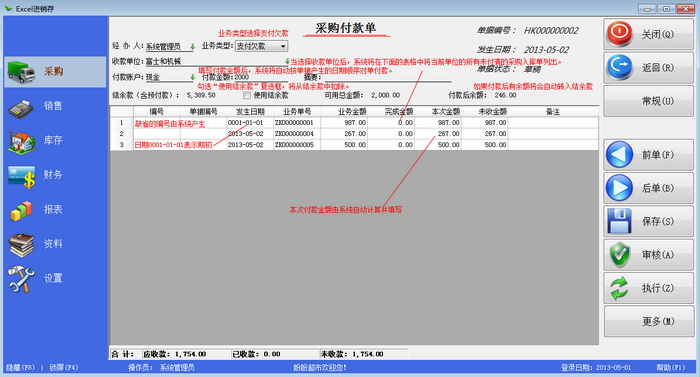This screenshot has width=700, height=377.
Task: Click the 本次金额 column header
Action: (x=437, y=111)
